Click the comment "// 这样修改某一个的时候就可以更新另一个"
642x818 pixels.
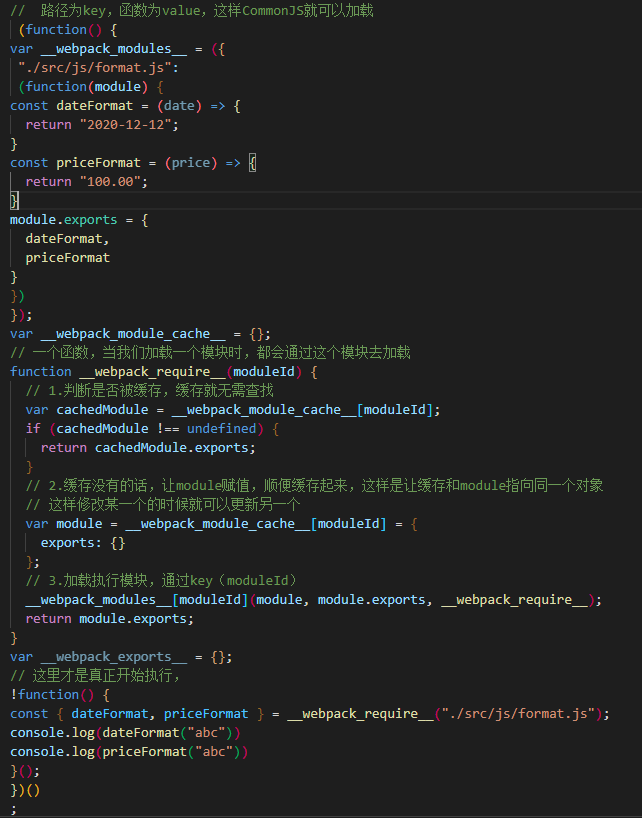pyautogui.click(x=163, y=504)
